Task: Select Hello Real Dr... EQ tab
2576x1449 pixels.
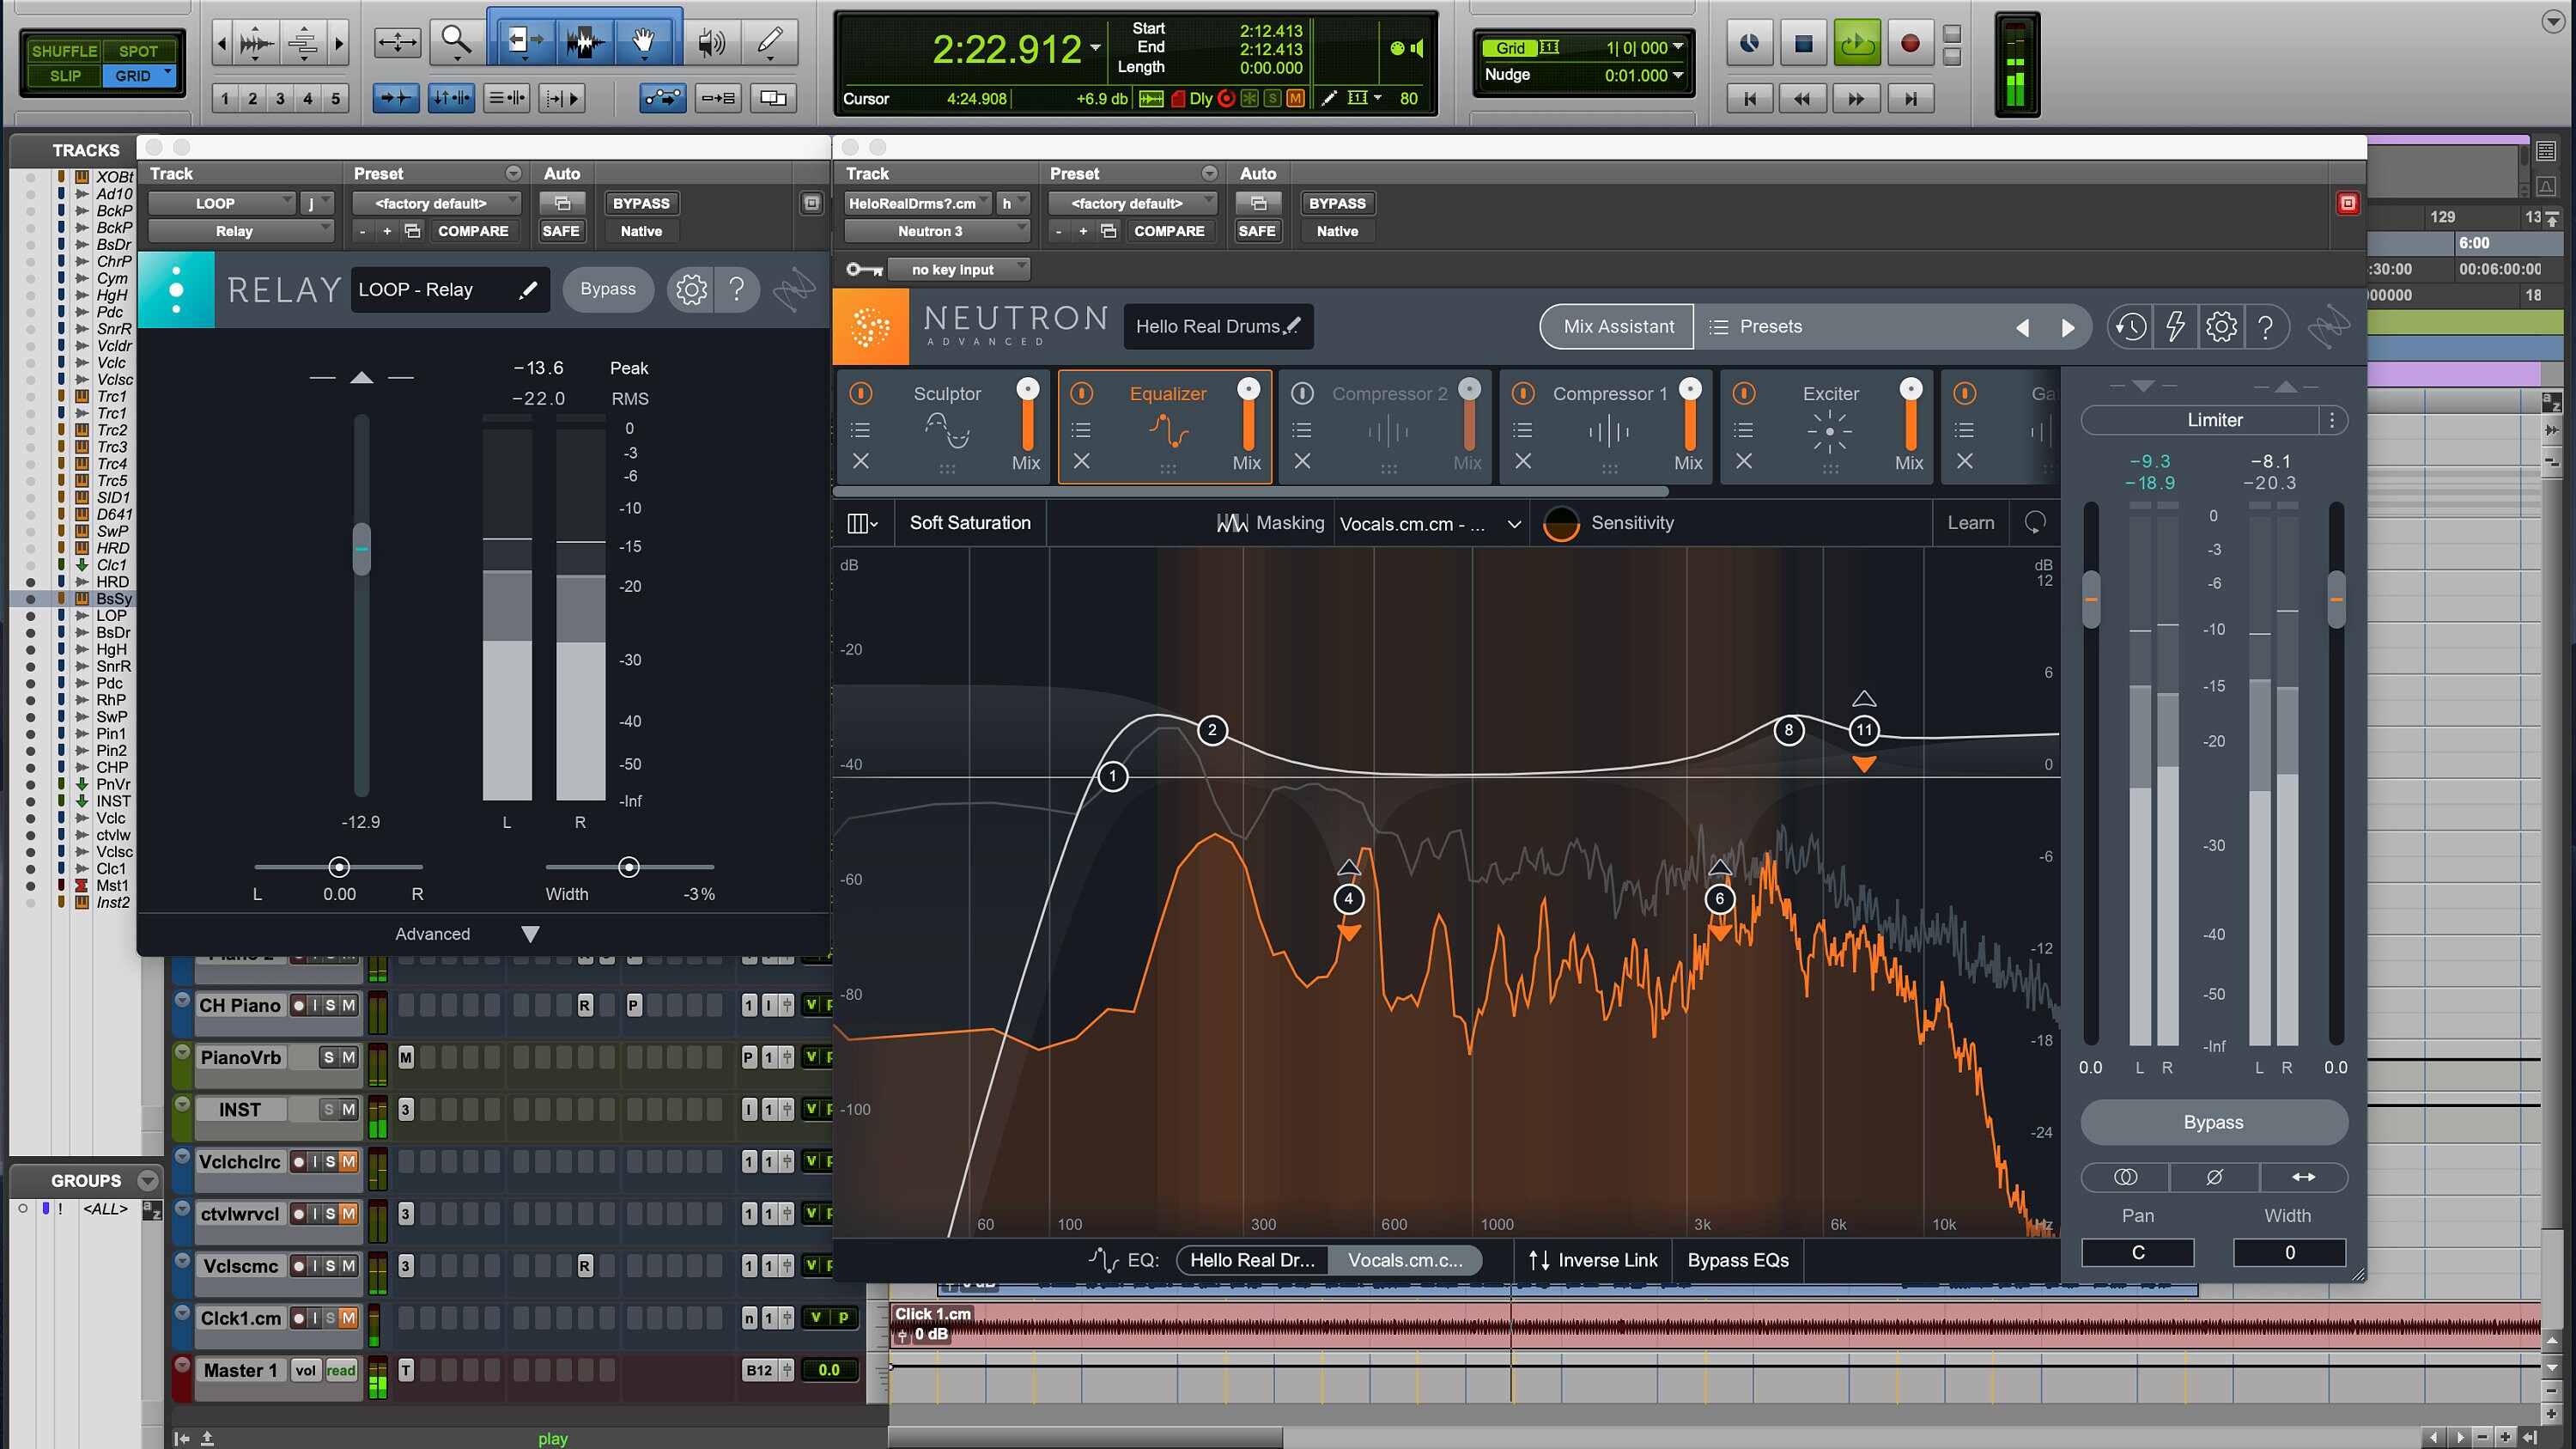Action: pos(1252,1260)
